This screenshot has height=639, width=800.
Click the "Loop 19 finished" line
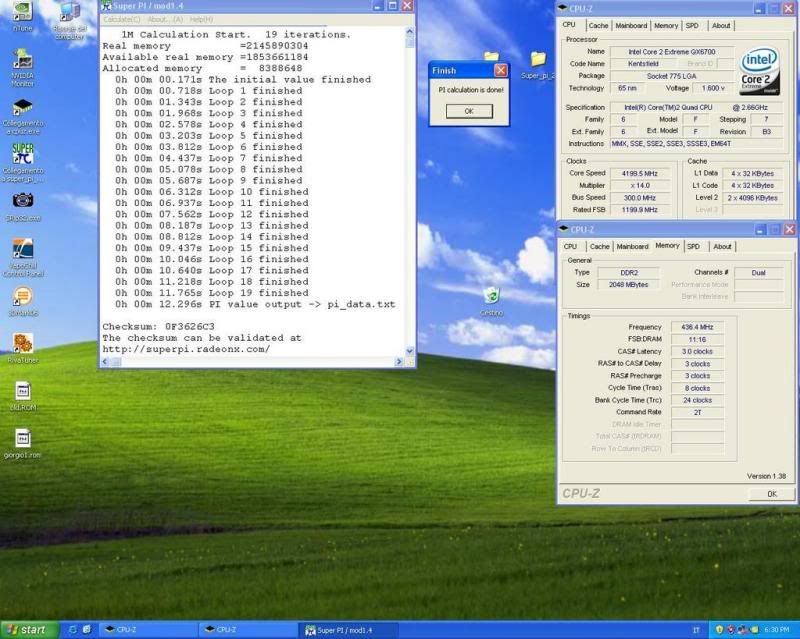click(211, 293)
